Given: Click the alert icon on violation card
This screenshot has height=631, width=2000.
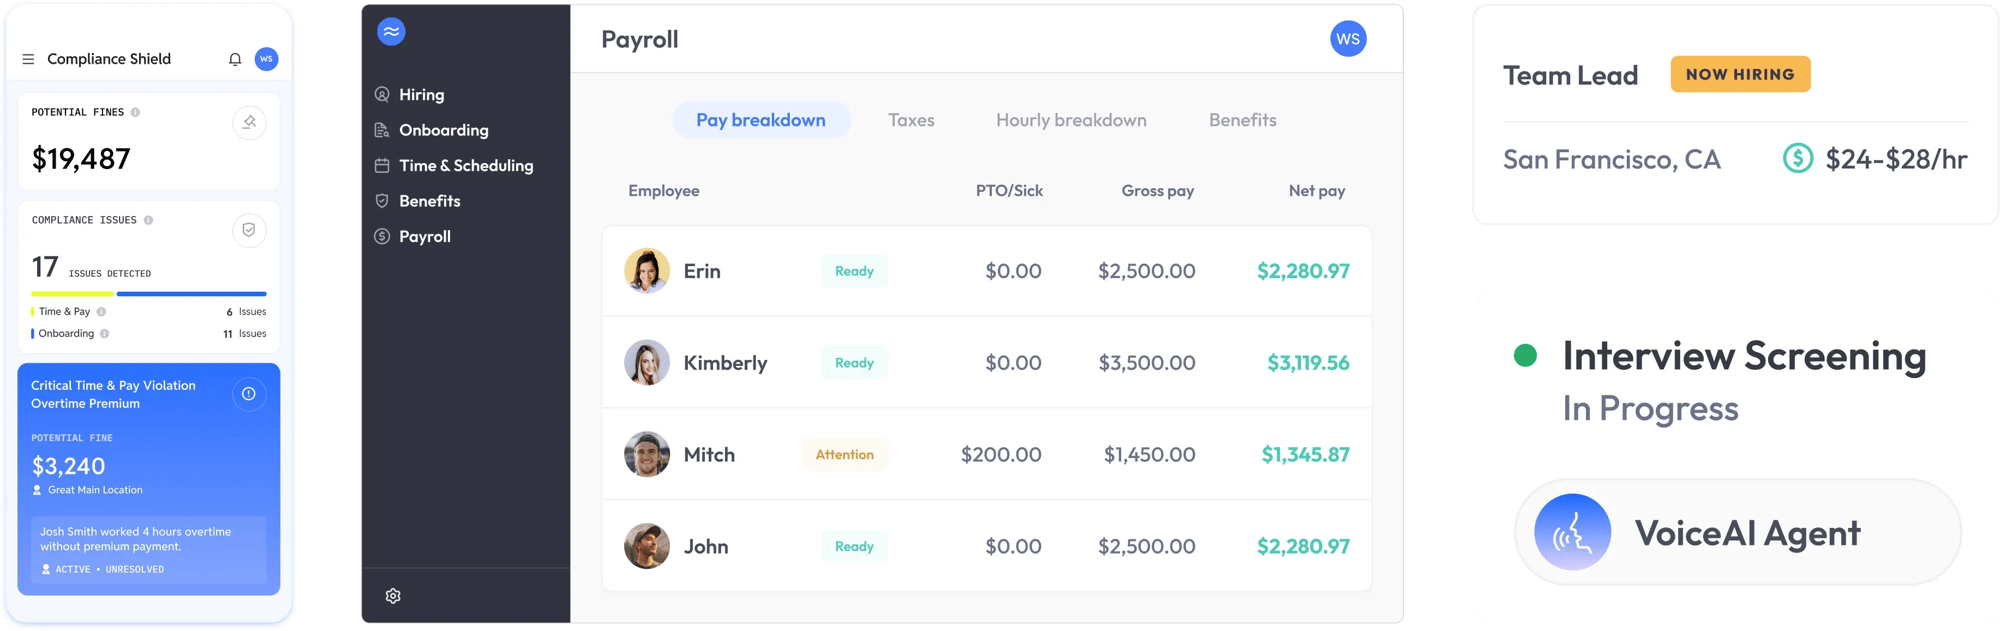Looking at the screenshot, I should point(249,394).
